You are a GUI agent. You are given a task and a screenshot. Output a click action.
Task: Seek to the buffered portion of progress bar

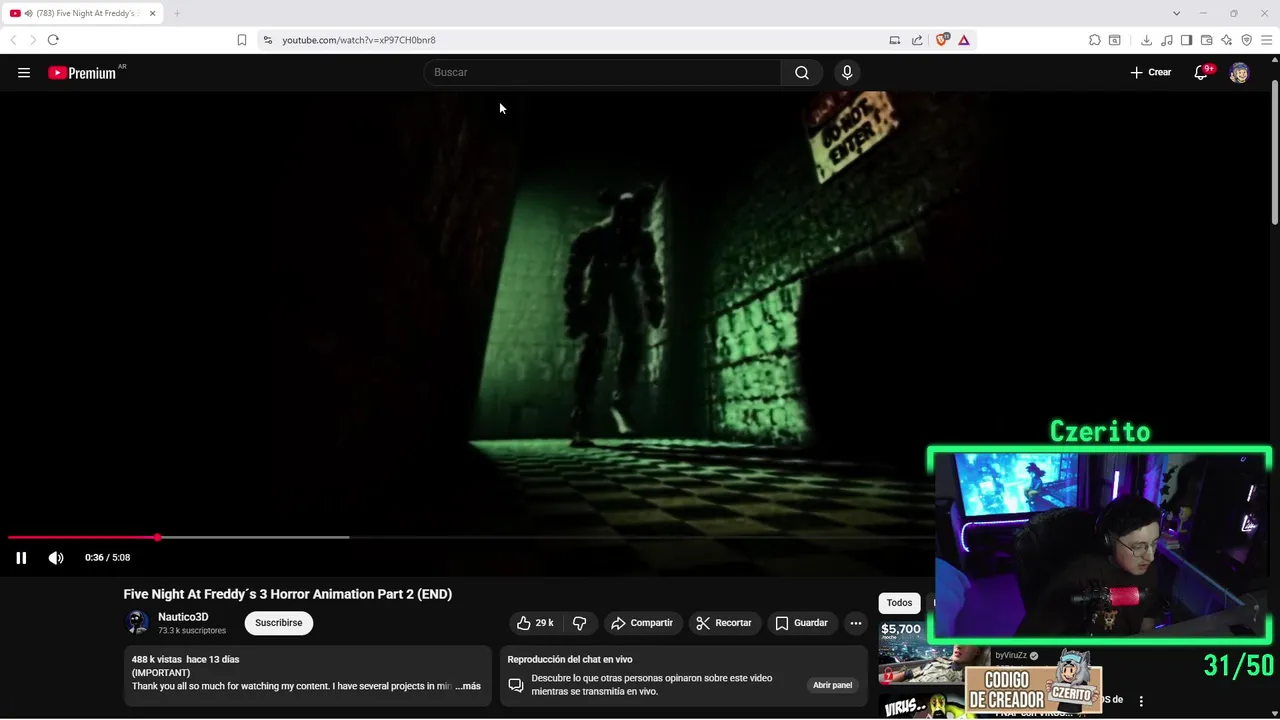tap(255, 537)
